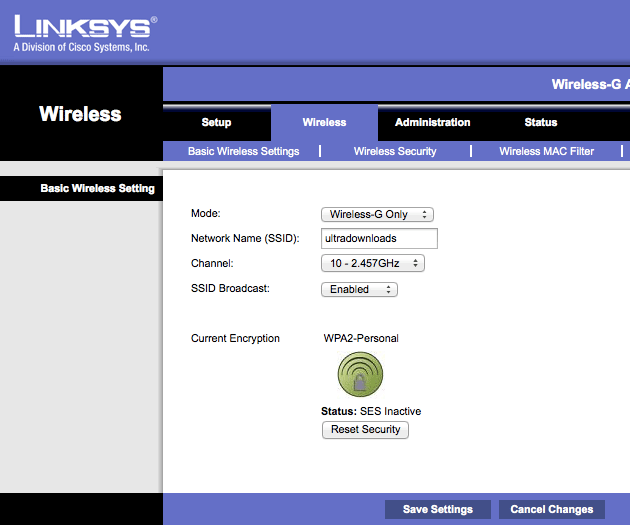Save the settings
630x525 pixels.
(x=438, y=509)
